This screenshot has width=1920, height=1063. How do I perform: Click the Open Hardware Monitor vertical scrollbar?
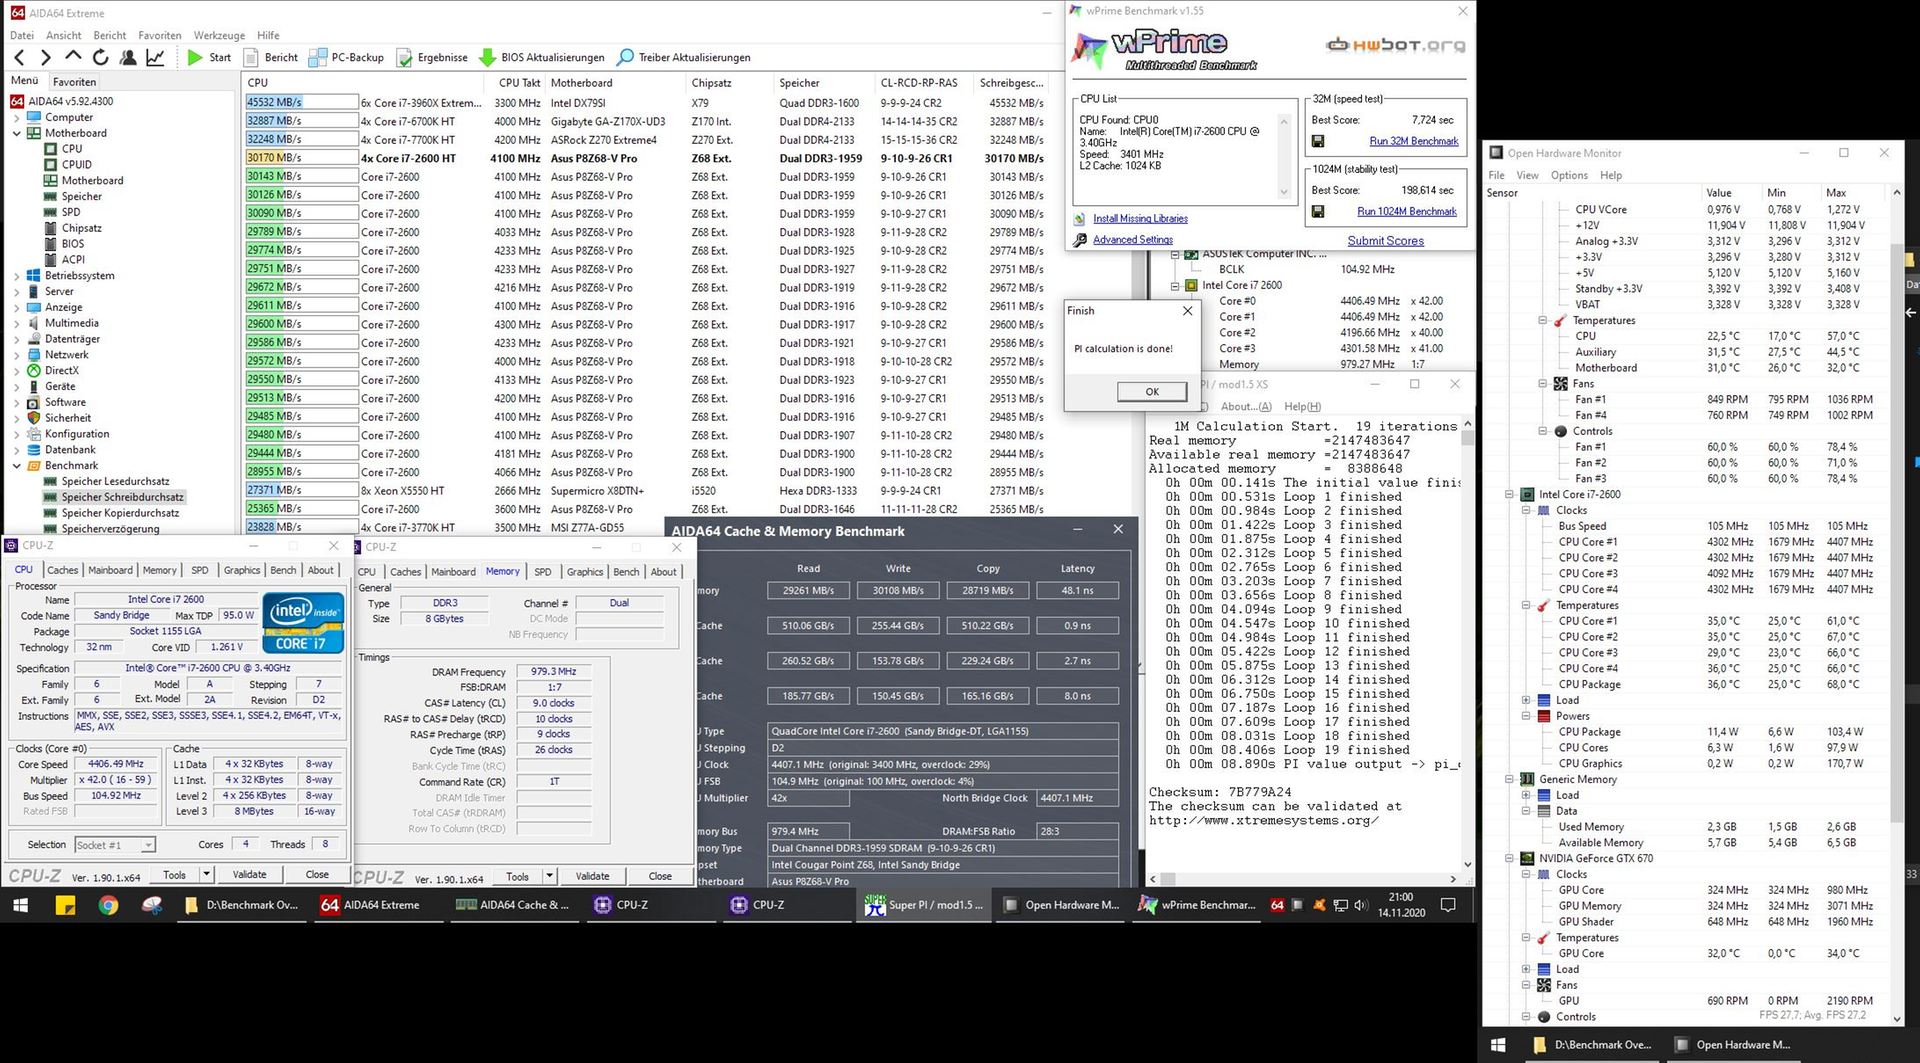tap(1897, 606)
